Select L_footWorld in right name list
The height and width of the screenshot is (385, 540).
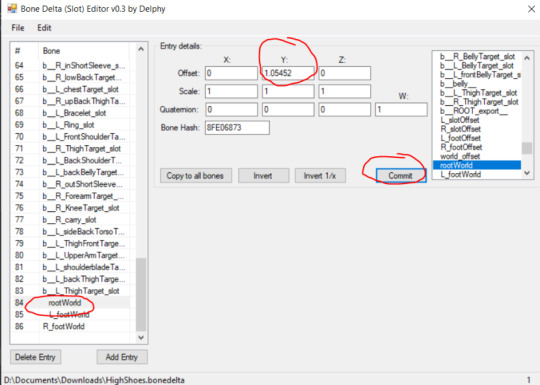click(477, 174)
